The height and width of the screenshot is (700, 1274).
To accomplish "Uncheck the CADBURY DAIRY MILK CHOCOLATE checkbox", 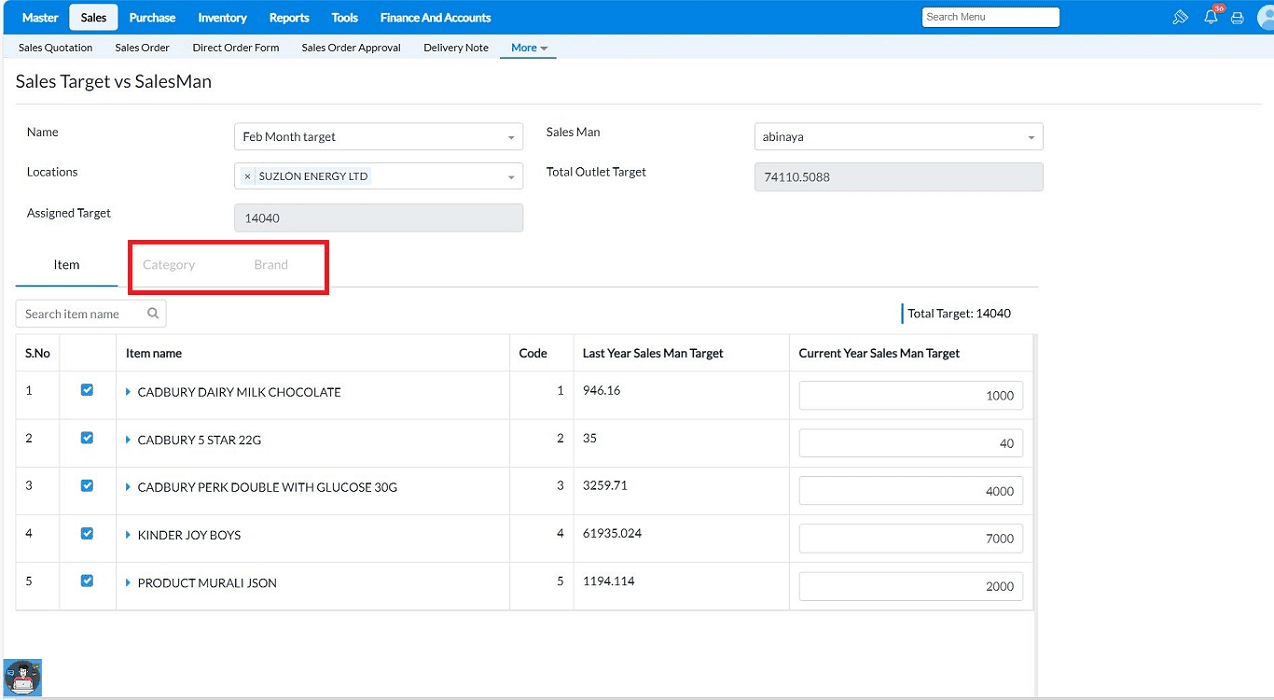I will click(87, 390).
